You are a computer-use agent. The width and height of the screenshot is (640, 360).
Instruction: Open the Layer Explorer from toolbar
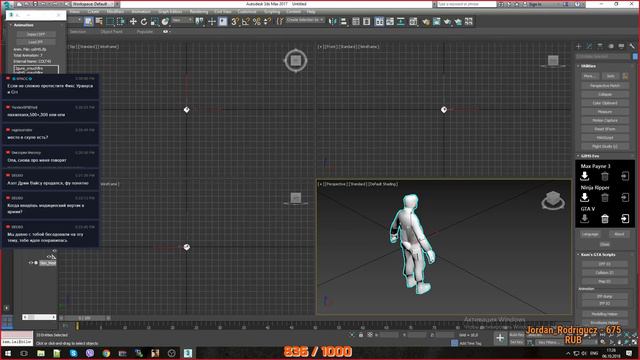[x=367, y=21]
